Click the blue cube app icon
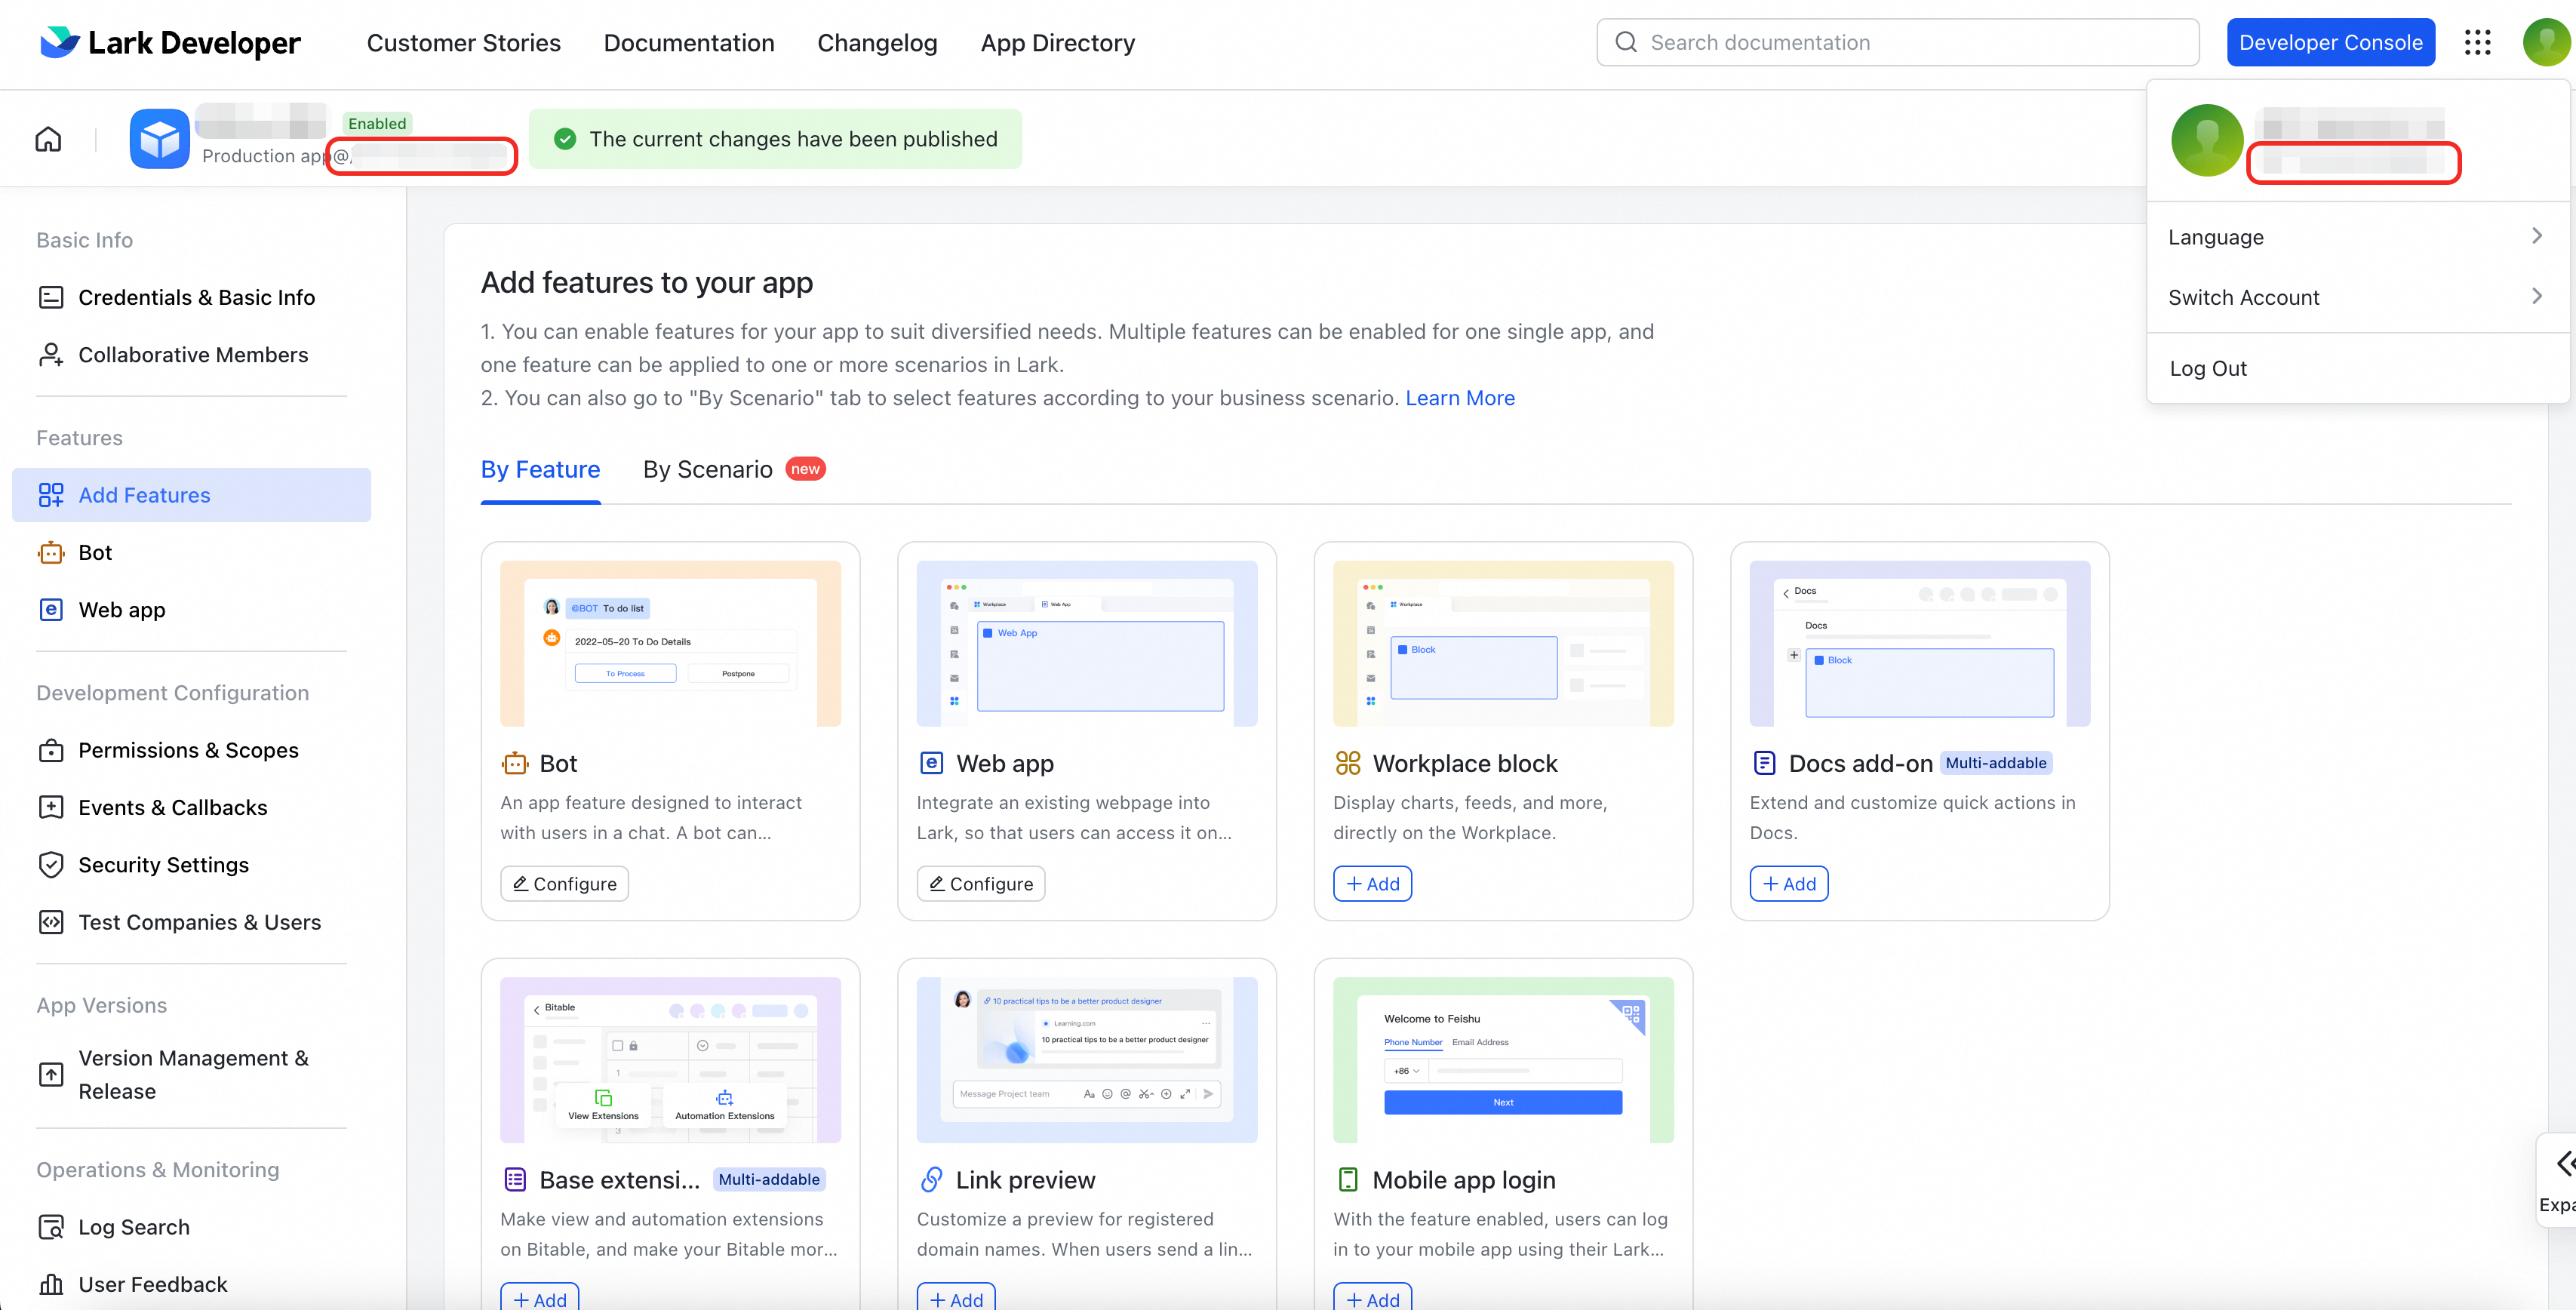The height and width of the screenshot is (1310, 2576). (x=159, y=139)
